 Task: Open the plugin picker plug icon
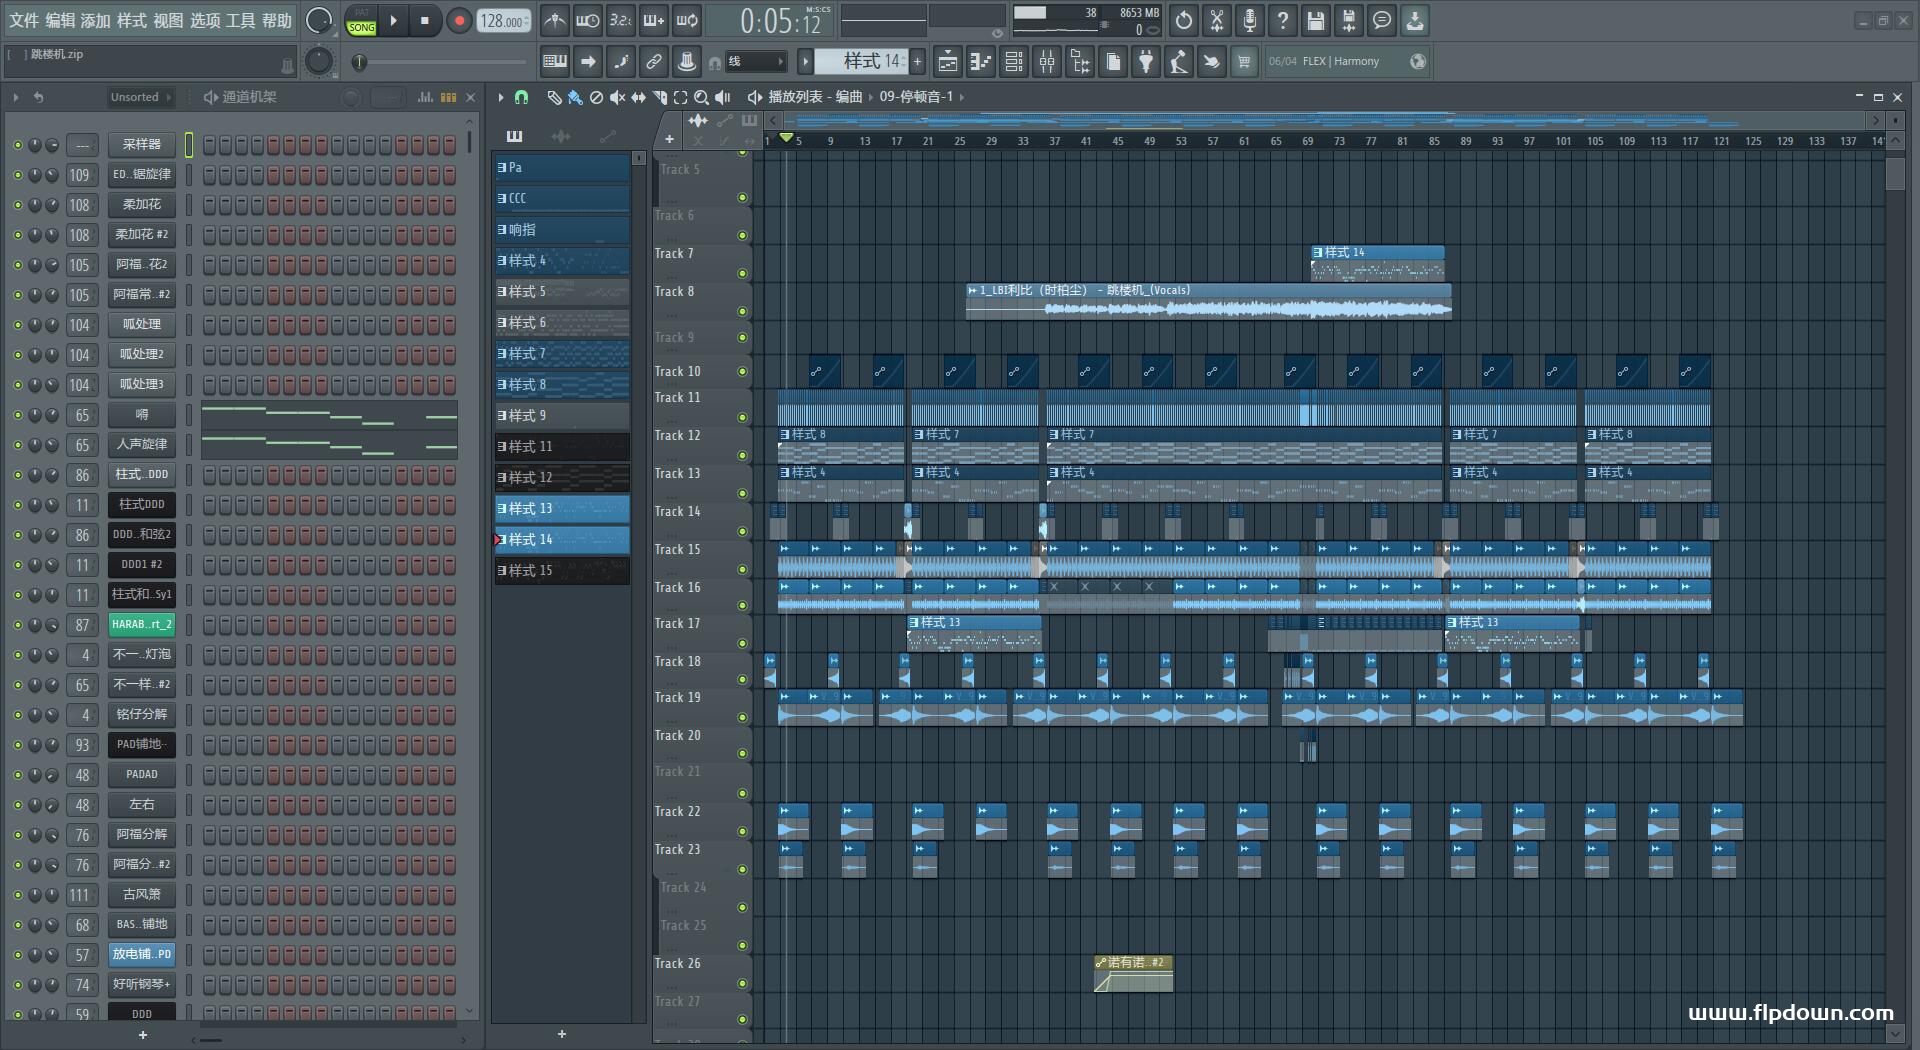(x=1146, y=62)
